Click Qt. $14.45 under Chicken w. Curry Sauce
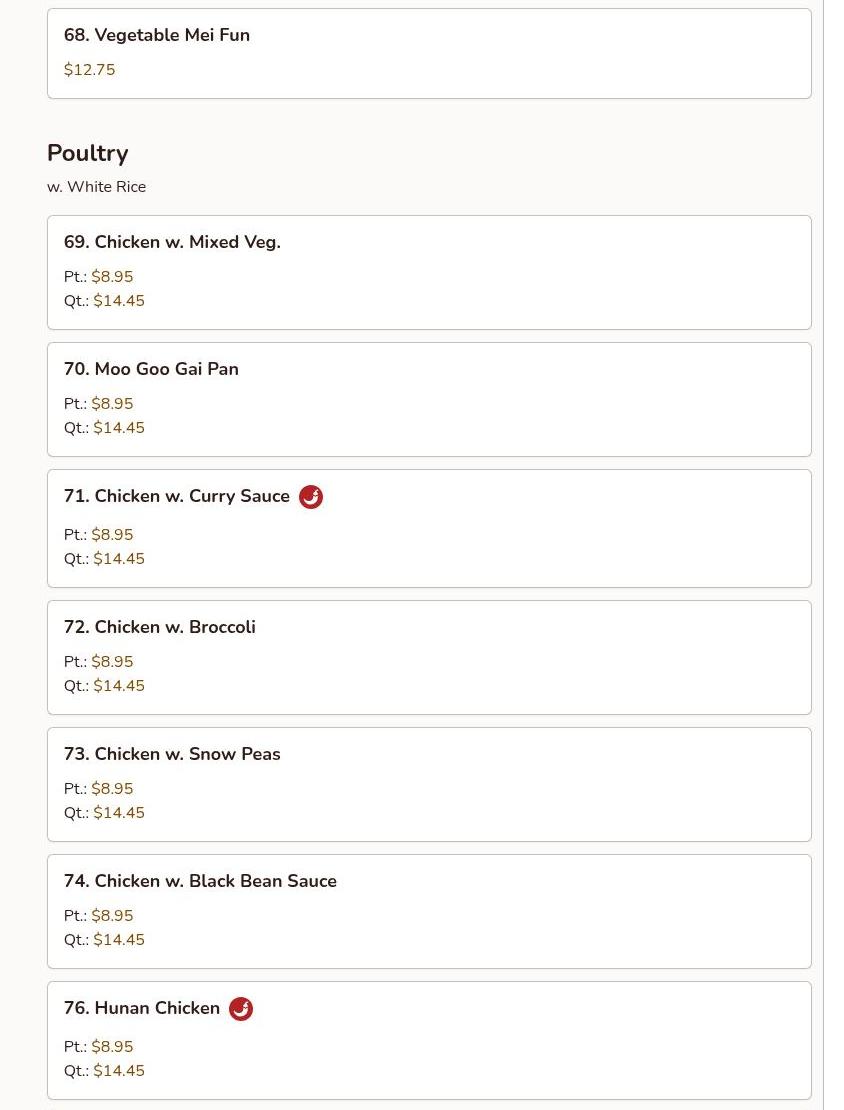Screen dimensions: 844x1110 tap(118, 559)
